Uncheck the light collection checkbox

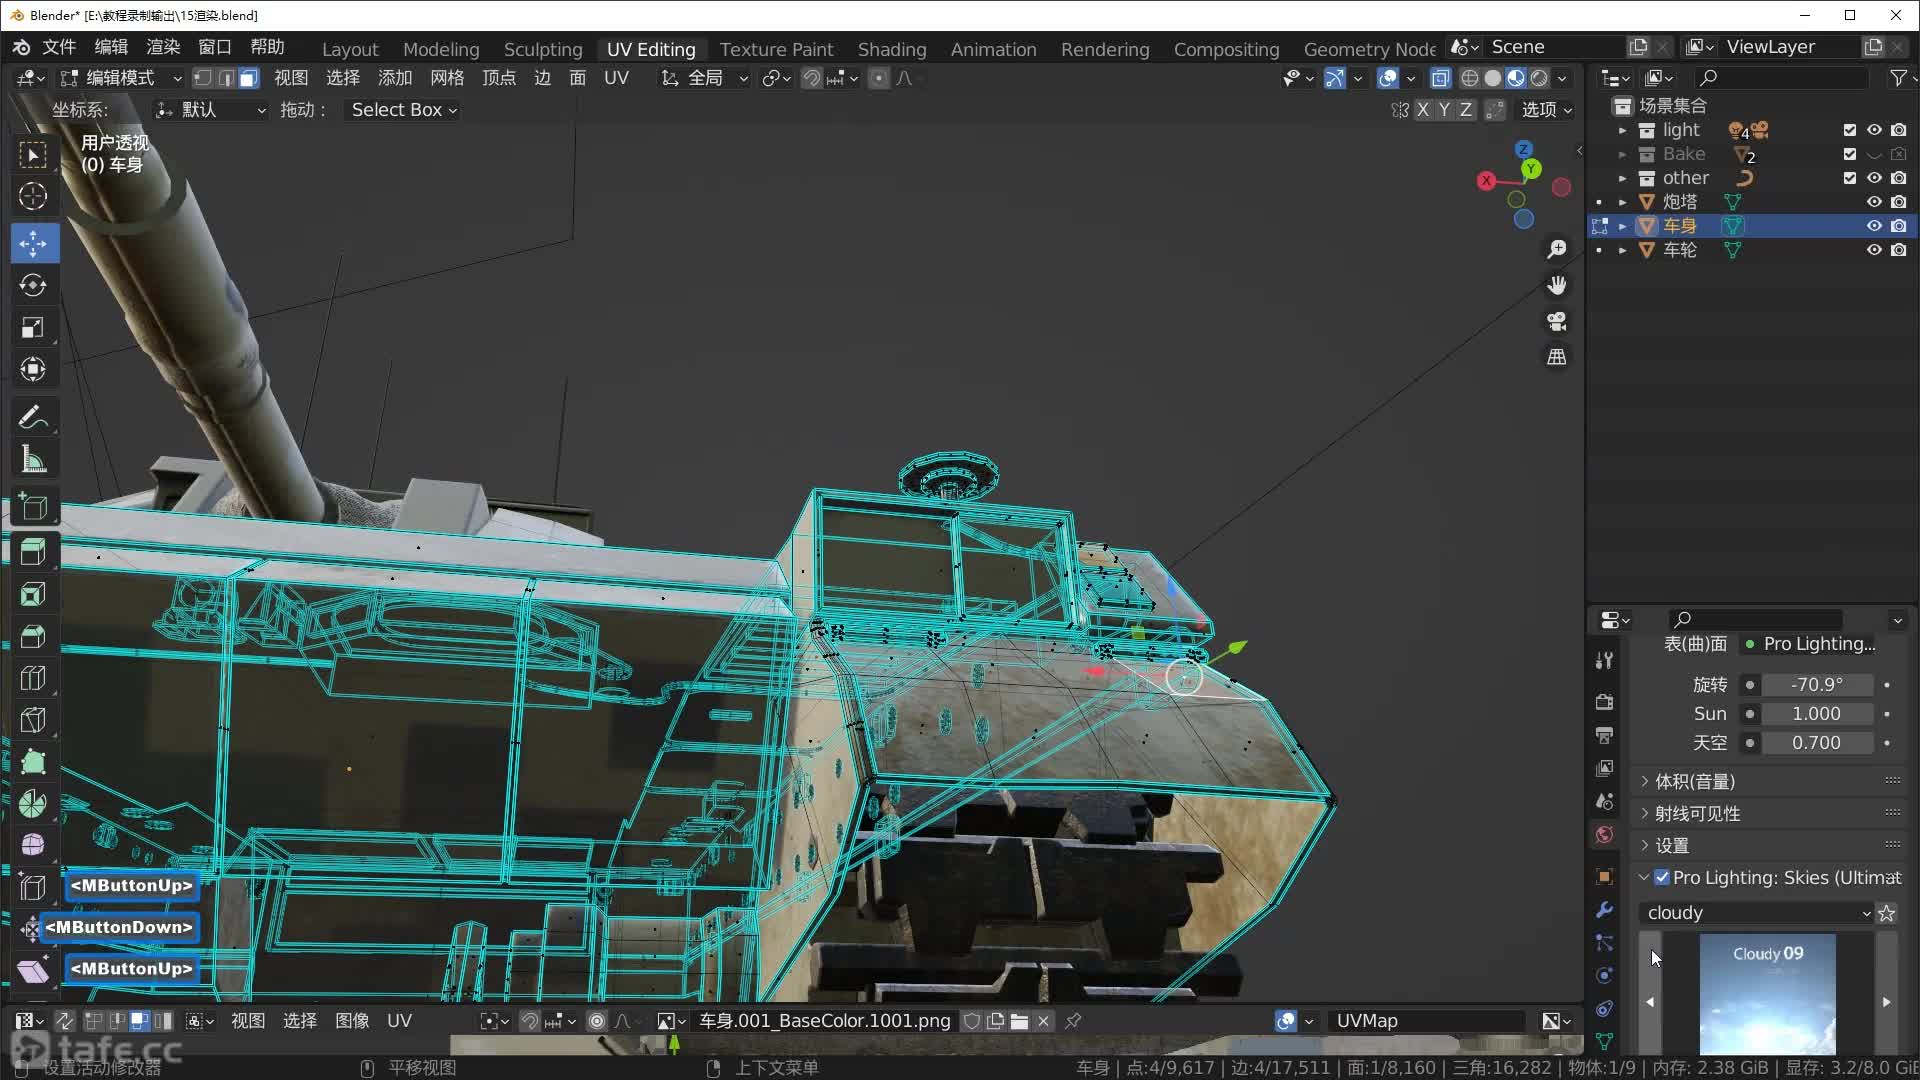point(1849,130)
